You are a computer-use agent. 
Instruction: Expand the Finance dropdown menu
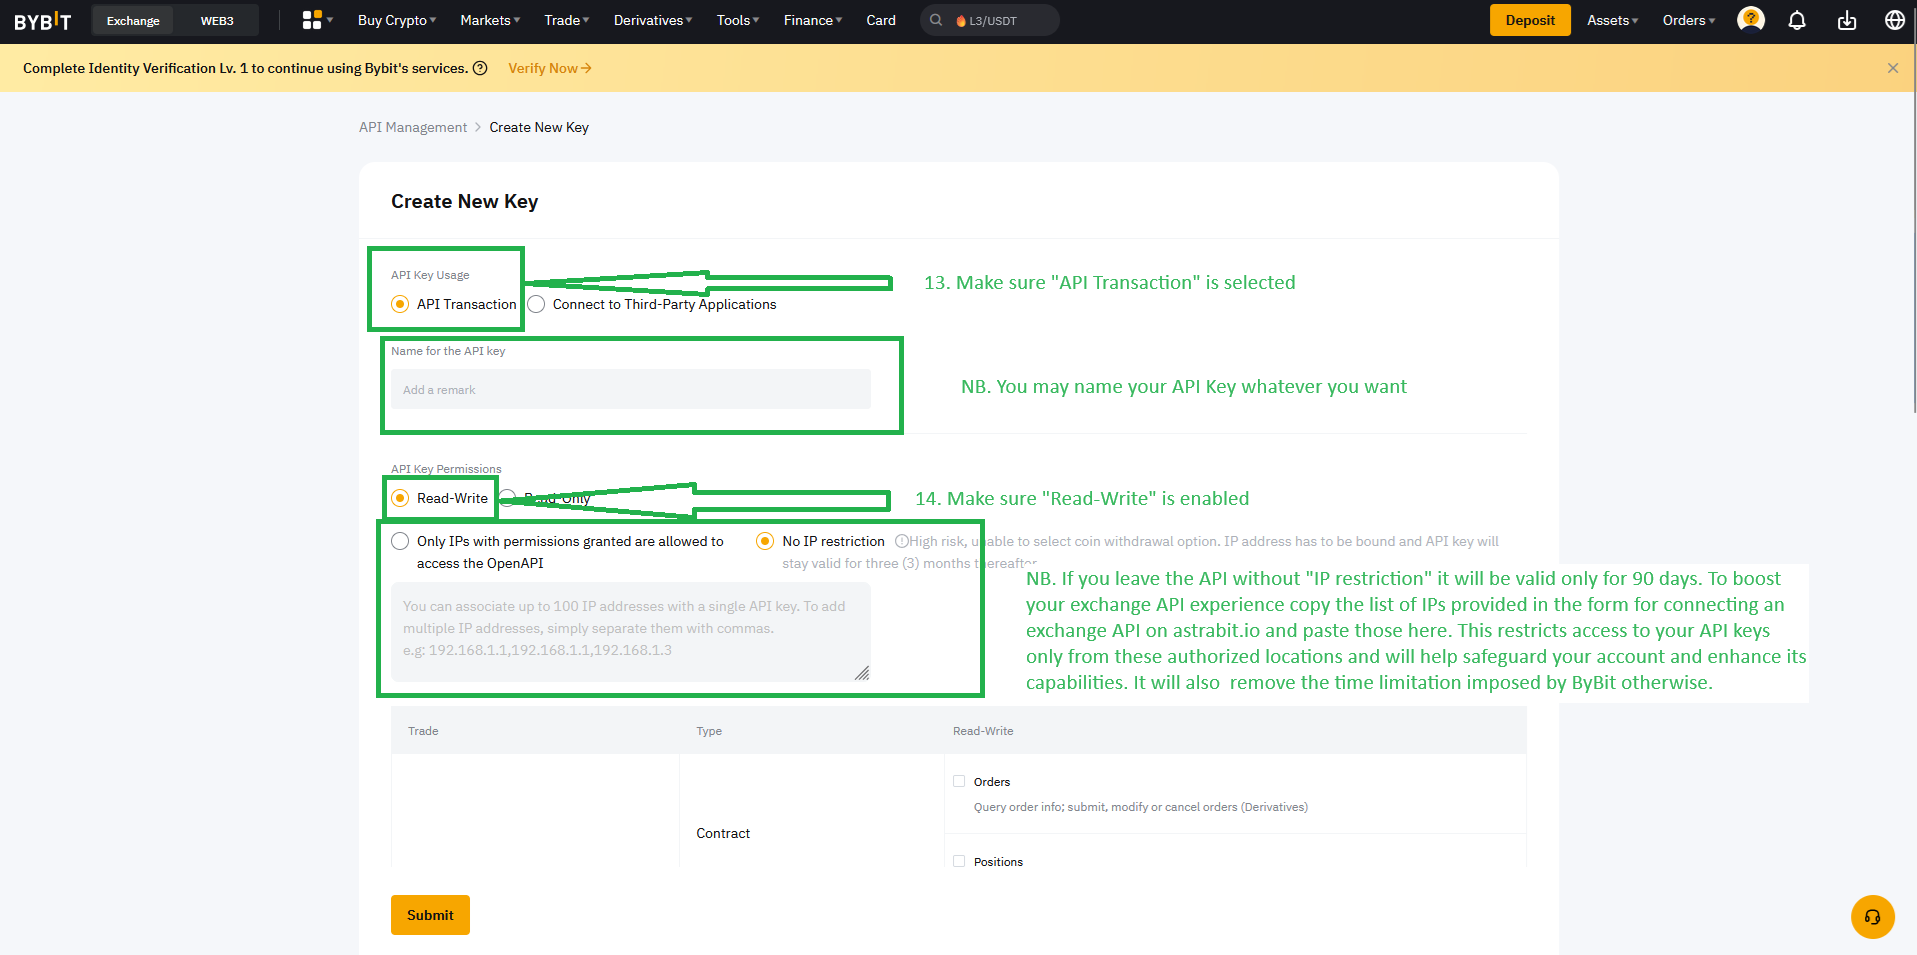(813, 20)
